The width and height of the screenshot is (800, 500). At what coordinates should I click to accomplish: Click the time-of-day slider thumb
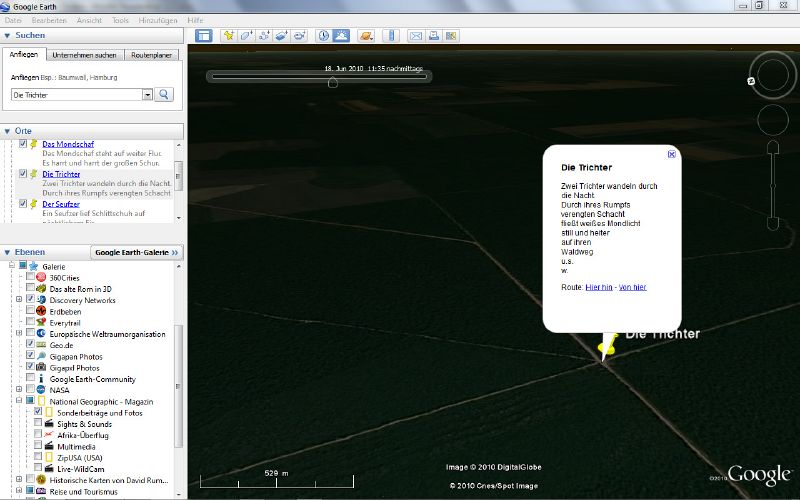click(333, 82)
